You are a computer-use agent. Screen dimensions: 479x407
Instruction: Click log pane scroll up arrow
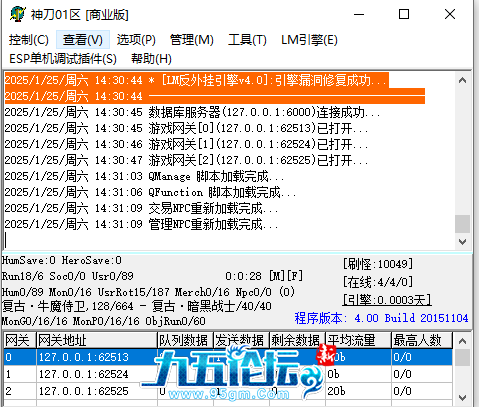pos(462,80)
